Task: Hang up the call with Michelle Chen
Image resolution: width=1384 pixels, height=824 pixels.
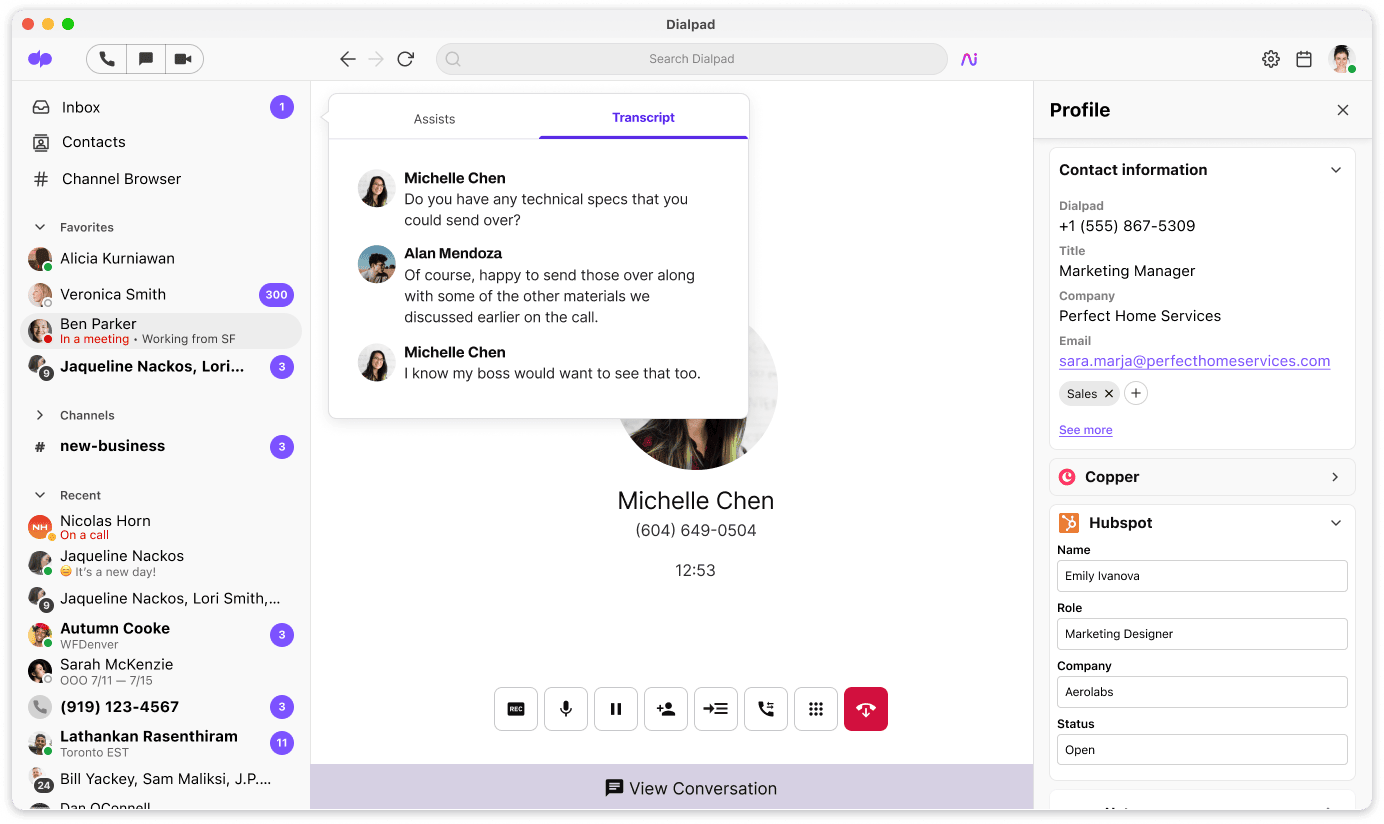Action: click(x=865, y=708)
